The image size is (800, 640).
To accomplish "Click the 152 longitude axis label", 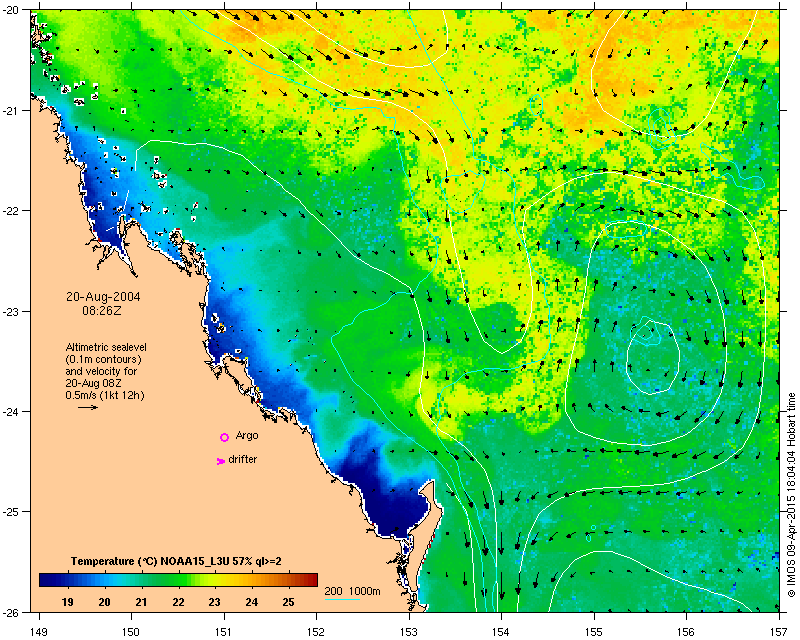I will [316, 632].
